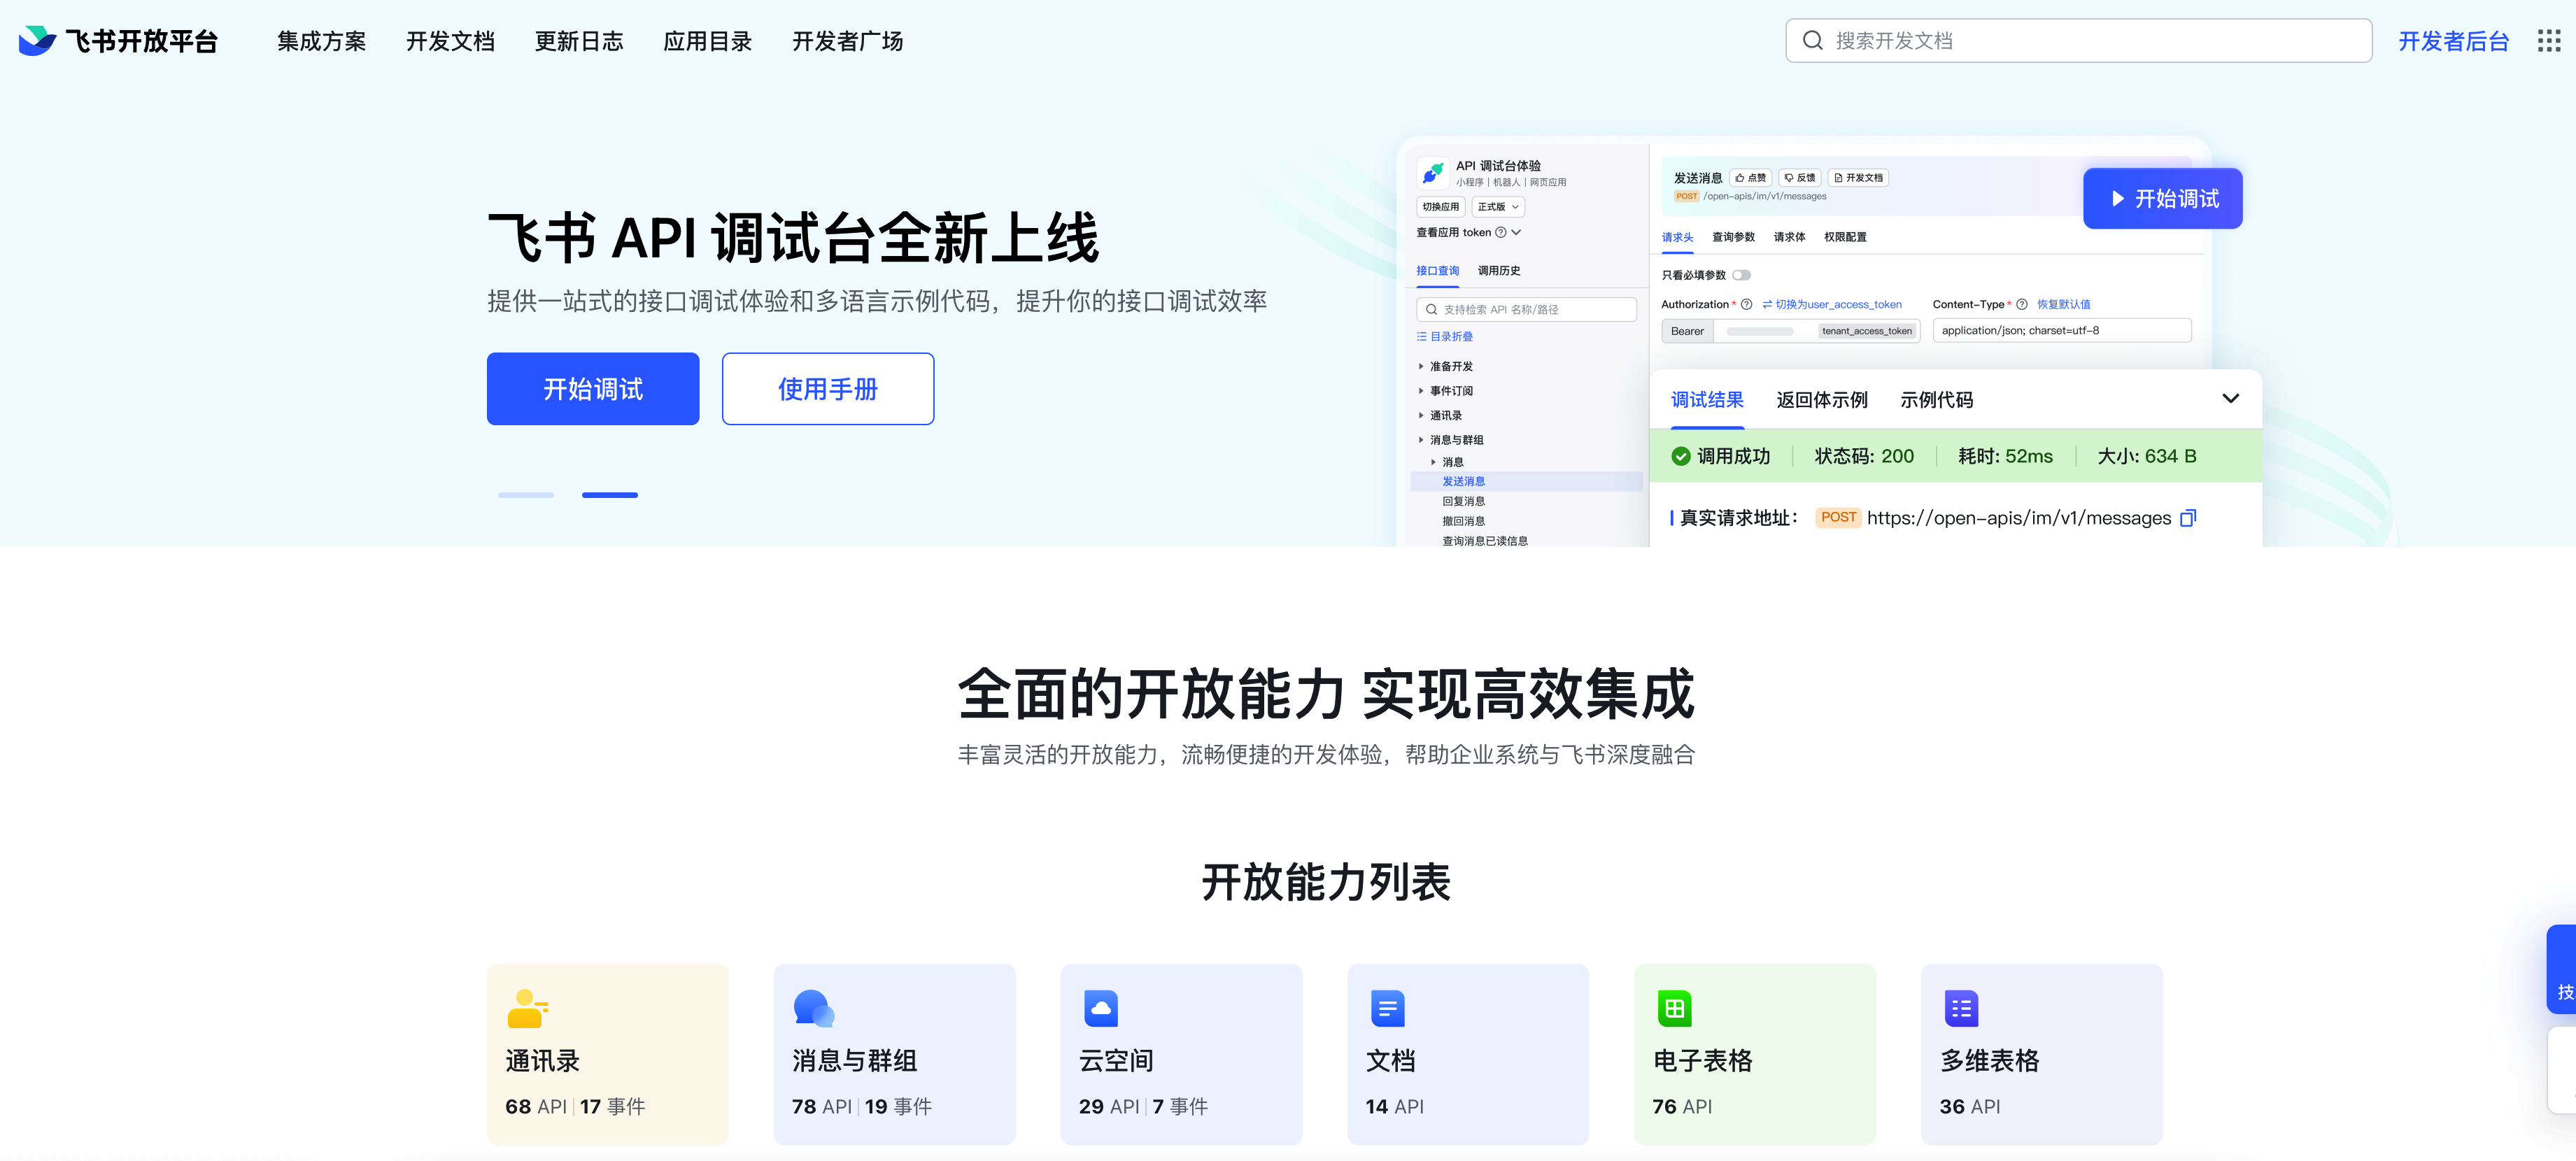Expand the 消息 subtree node
The image size is (2576, 1161).
[x=1433, y=462]
